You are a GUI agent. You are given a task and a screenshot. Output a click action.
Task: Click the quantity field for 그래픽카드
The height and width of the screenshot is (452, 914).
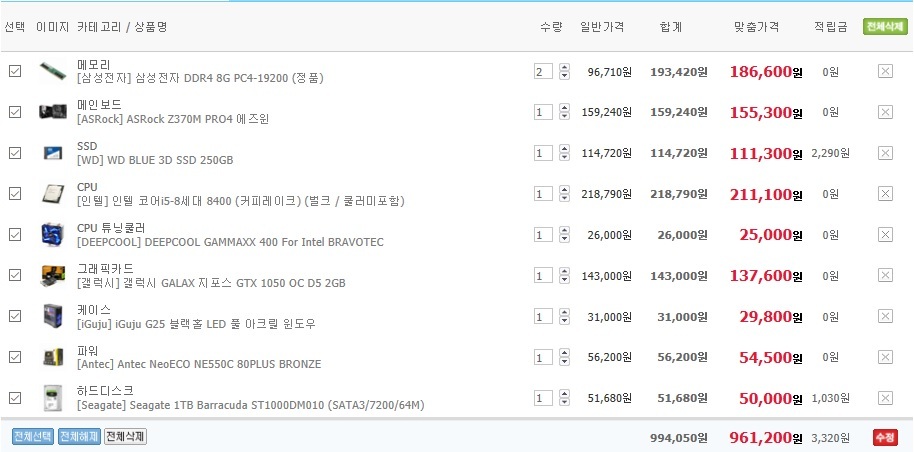click(x=543, y=275)
